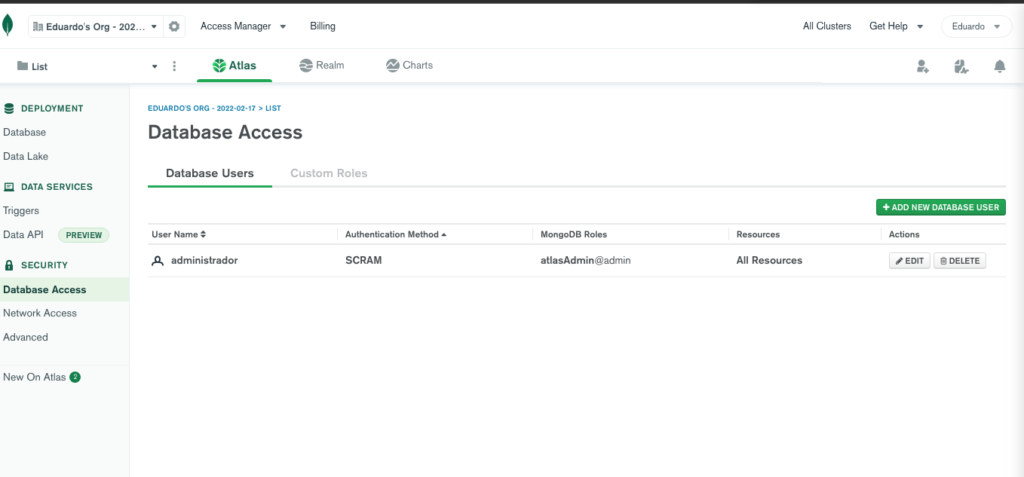Click the SECURITY section header

[36, 265]
